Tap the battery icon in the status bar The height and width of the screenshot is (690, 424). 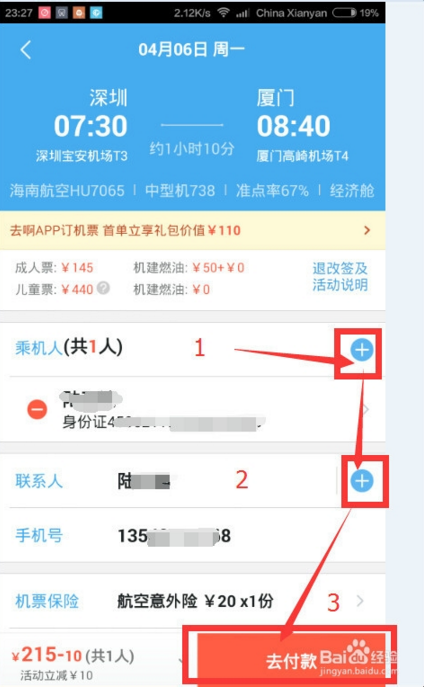(344, 13)
